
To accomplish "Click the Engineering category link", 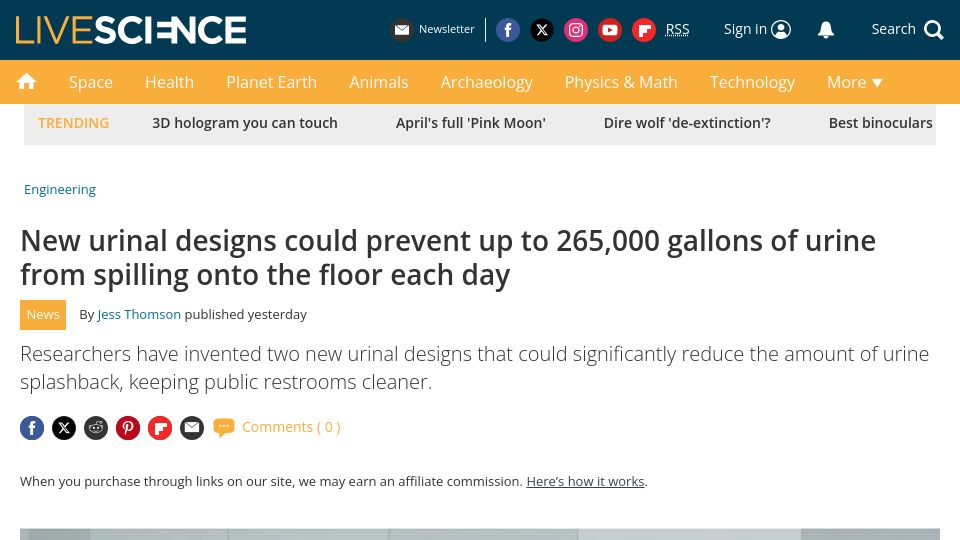I will (x=60, y=190).
